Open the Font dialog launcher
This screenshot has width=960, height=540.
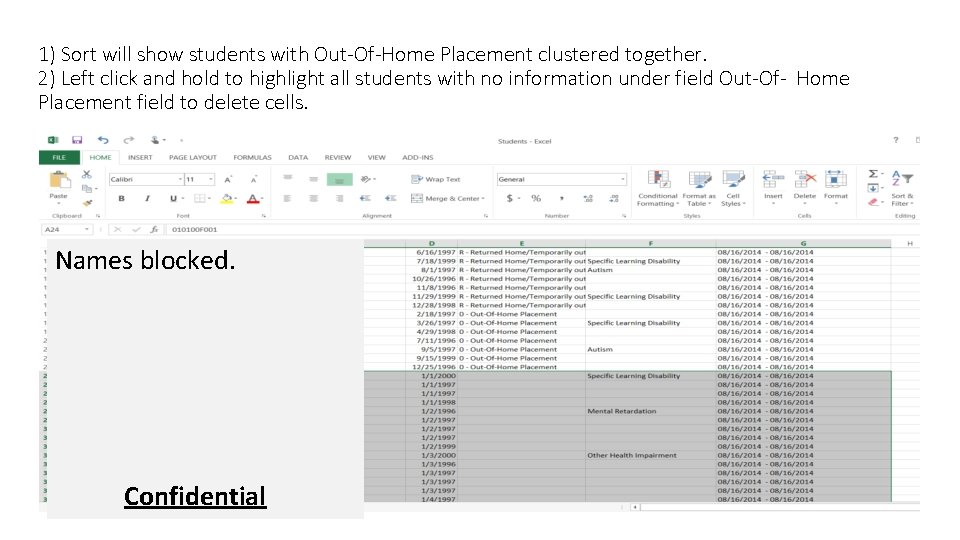click(x=264, y=216)
